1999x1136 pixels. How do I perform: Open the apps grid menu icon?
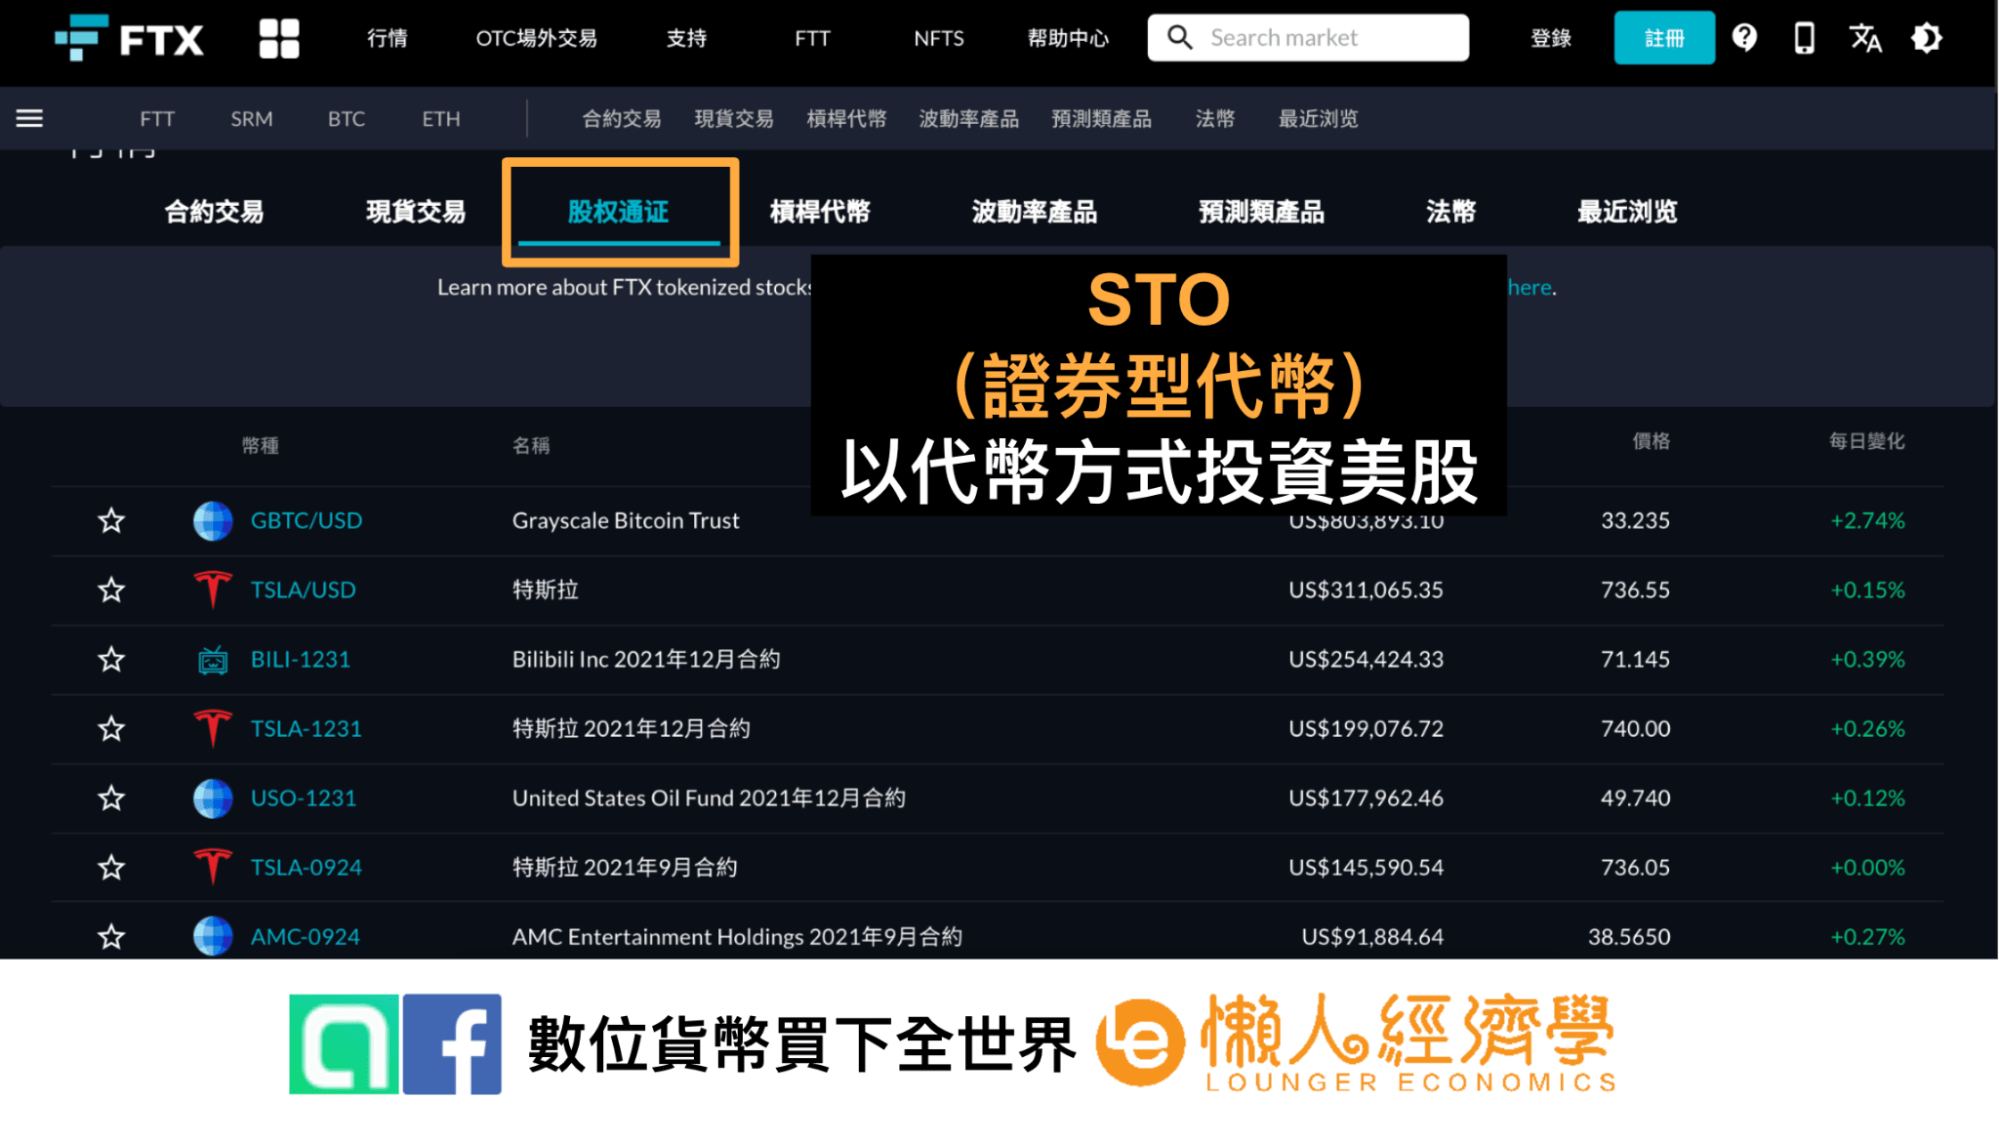tap(279, 38)
